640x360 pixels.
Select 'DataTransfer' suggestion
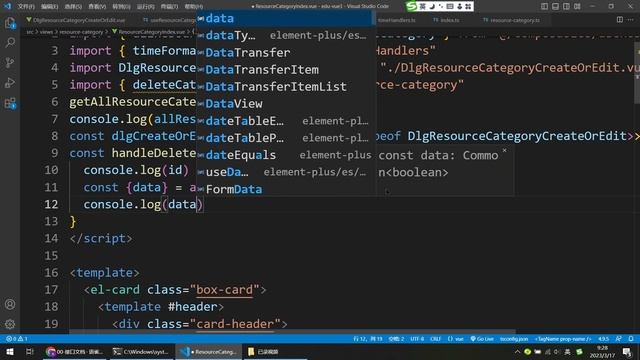point(284,53)
